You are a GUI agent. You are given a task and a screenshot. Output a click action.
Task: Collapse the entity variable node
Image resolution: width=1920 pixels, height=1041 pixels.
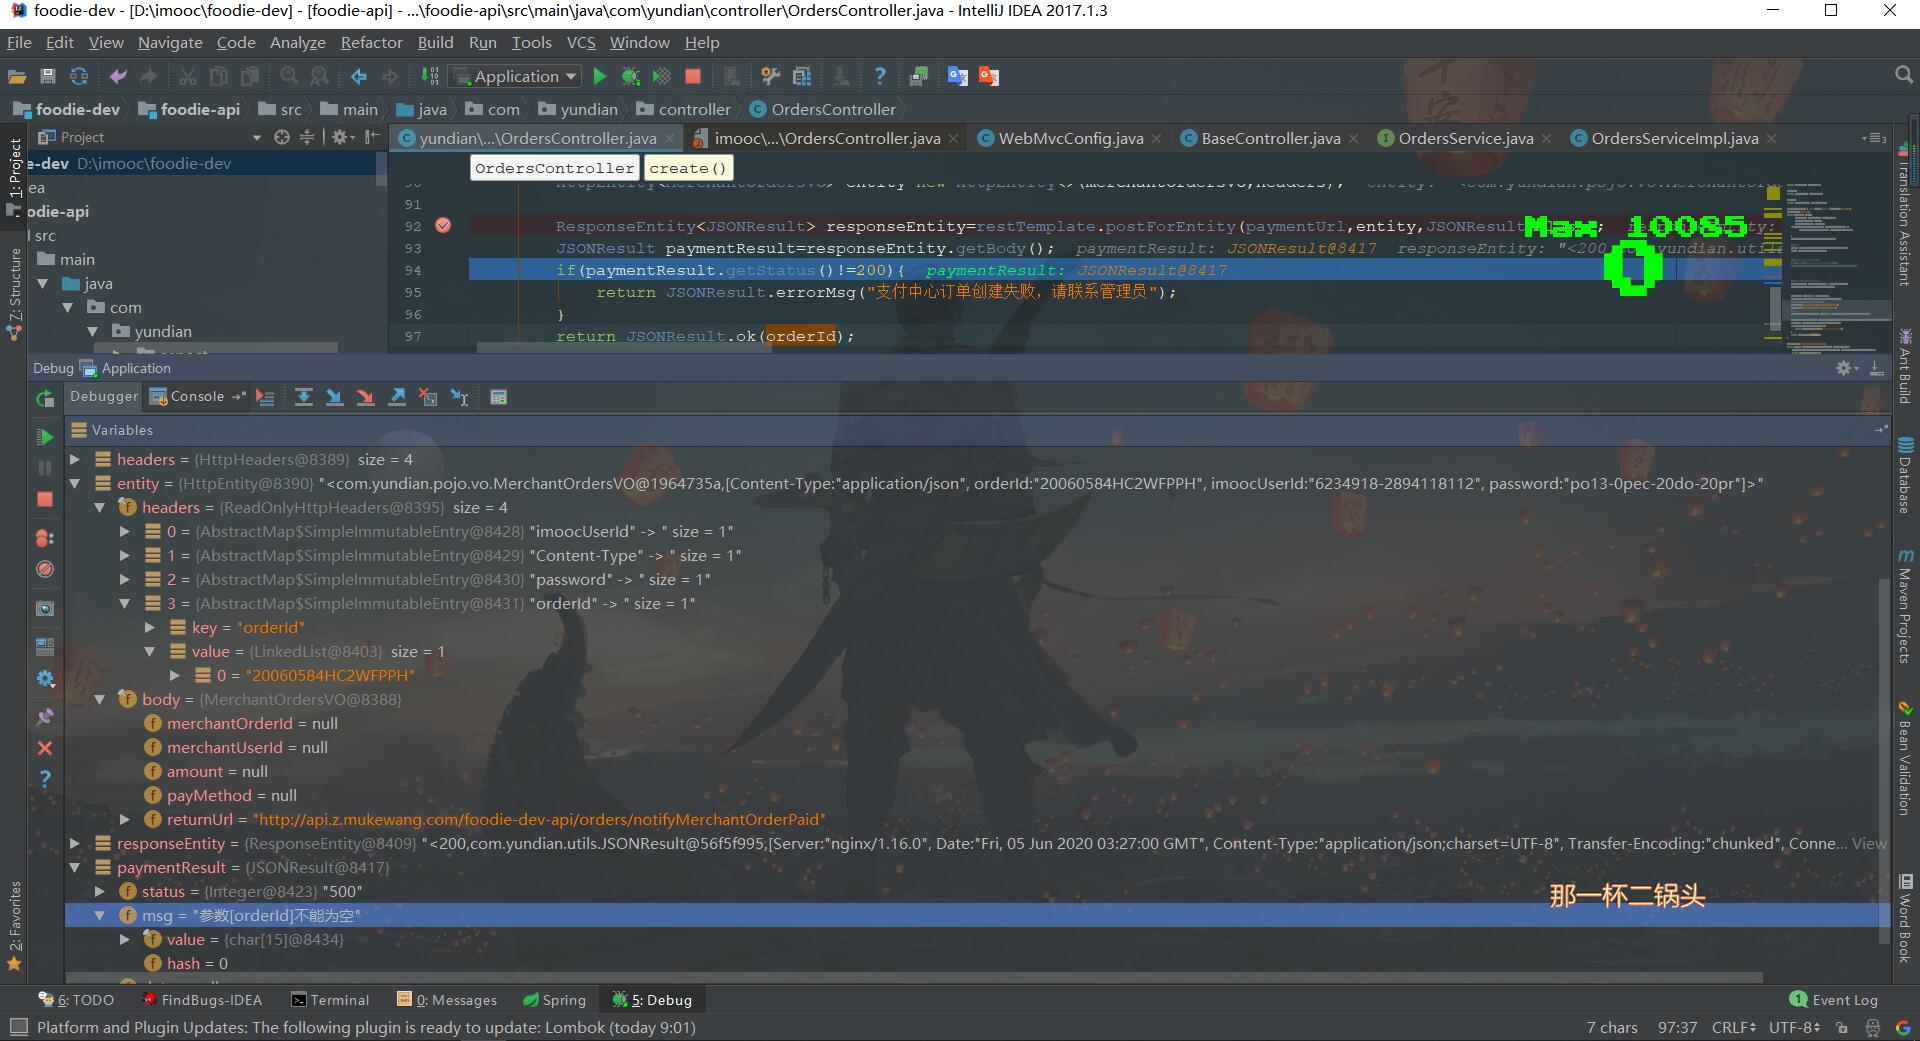click(x=75, y=484)
